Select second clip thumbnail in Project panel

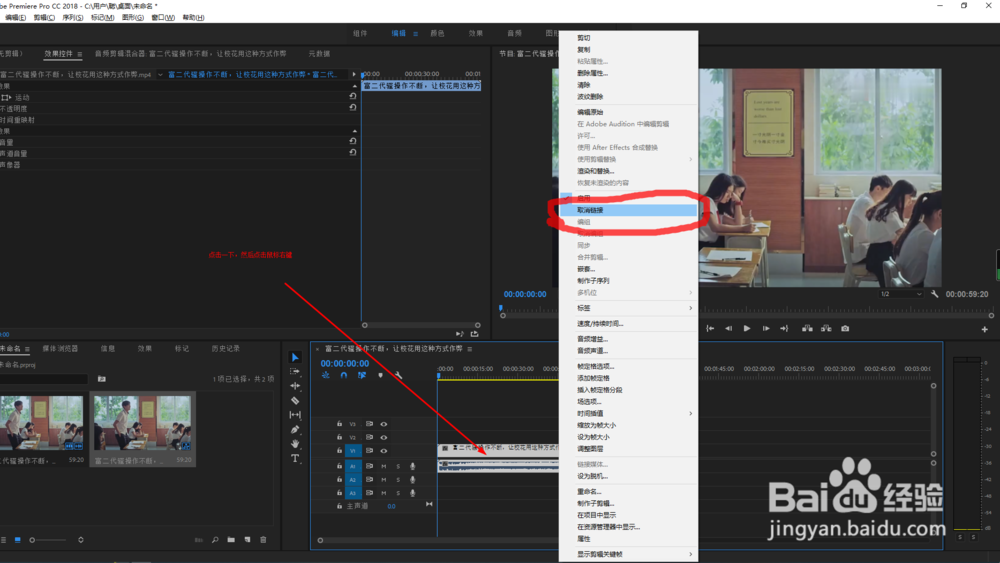point(142,423)
